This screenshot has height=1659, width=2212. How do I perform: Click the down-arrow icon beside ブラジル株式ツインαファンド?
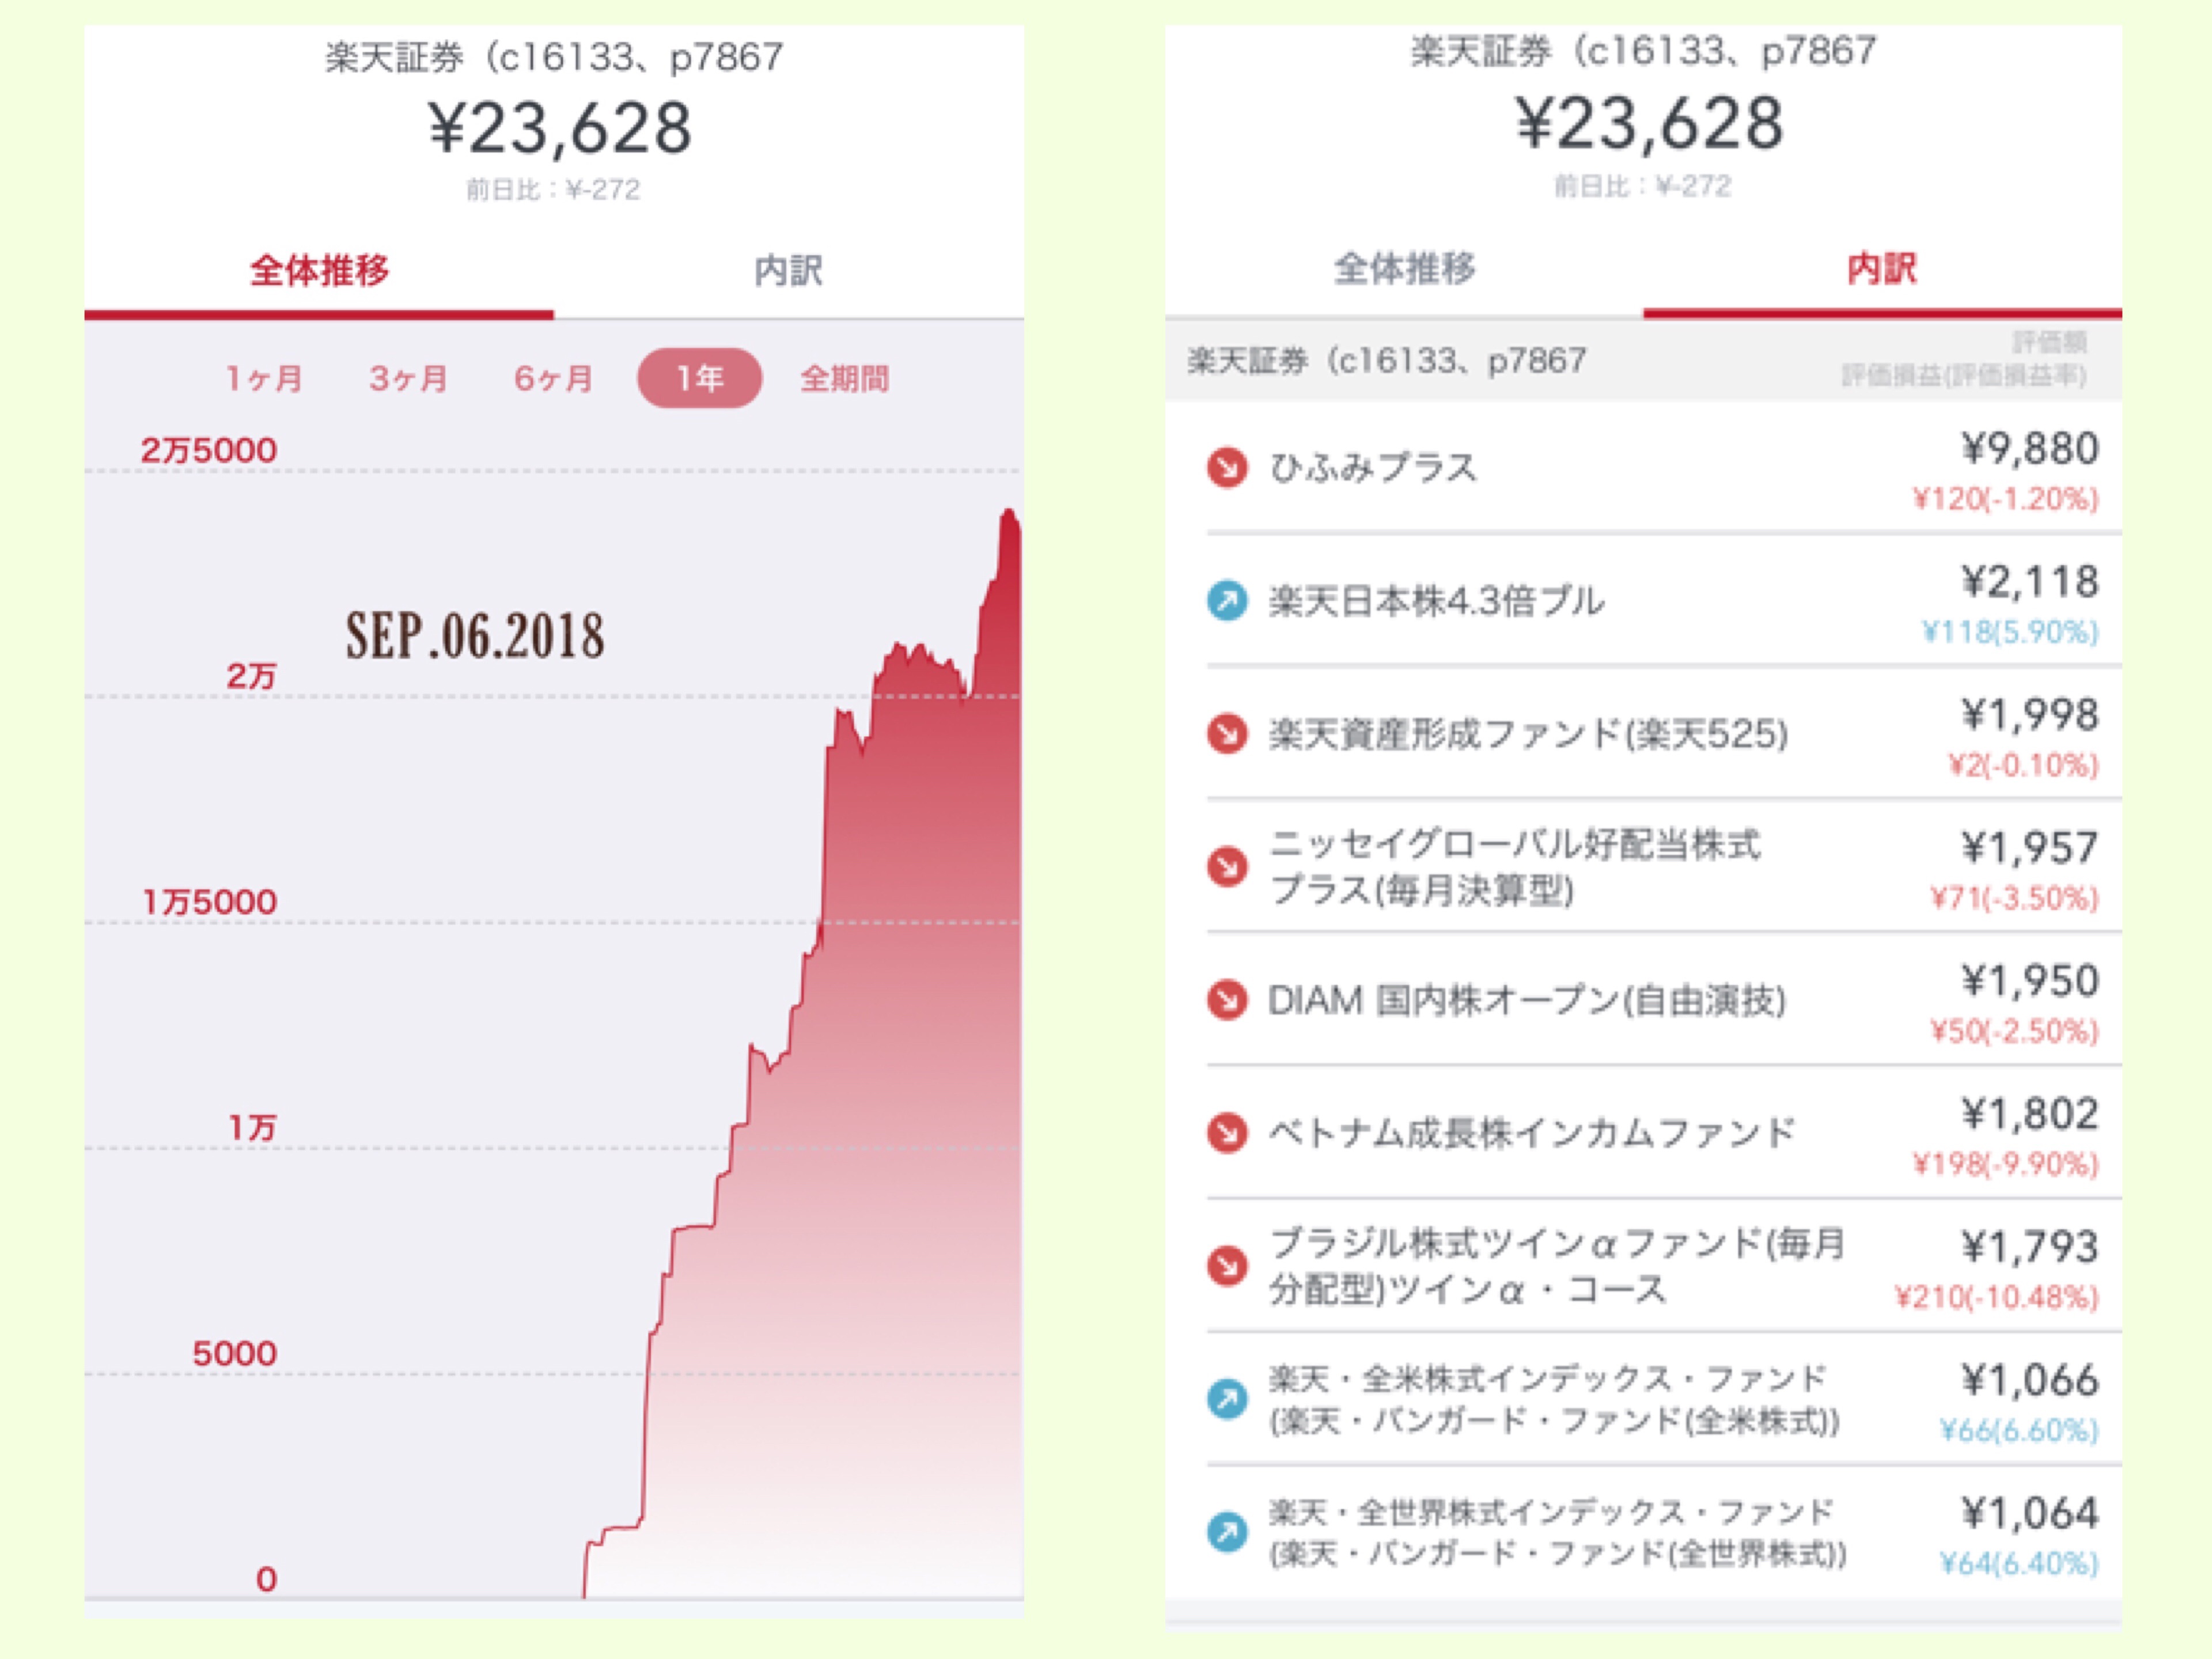pyautogui.click(x=1227, y=1265)
